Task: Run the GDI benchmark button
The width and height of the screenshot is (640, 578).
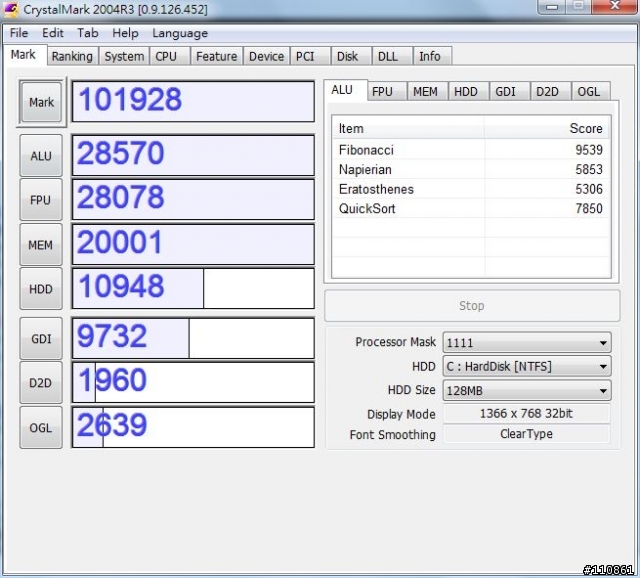Action: [x=41, y=339]
